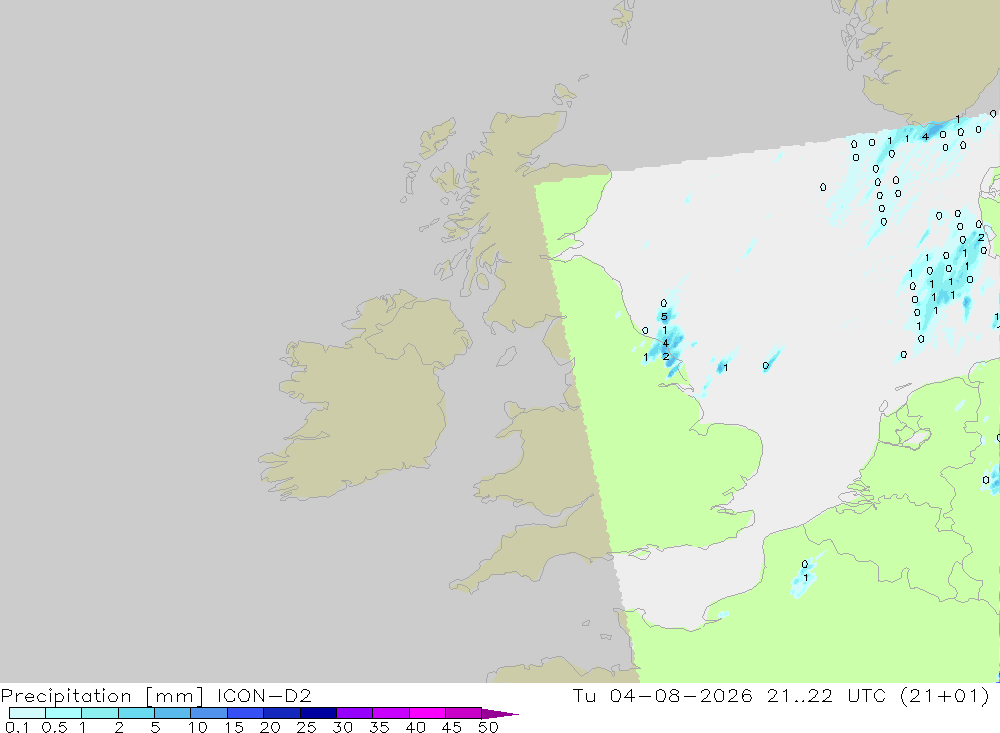Click the legend label "25"

point(306,727)
